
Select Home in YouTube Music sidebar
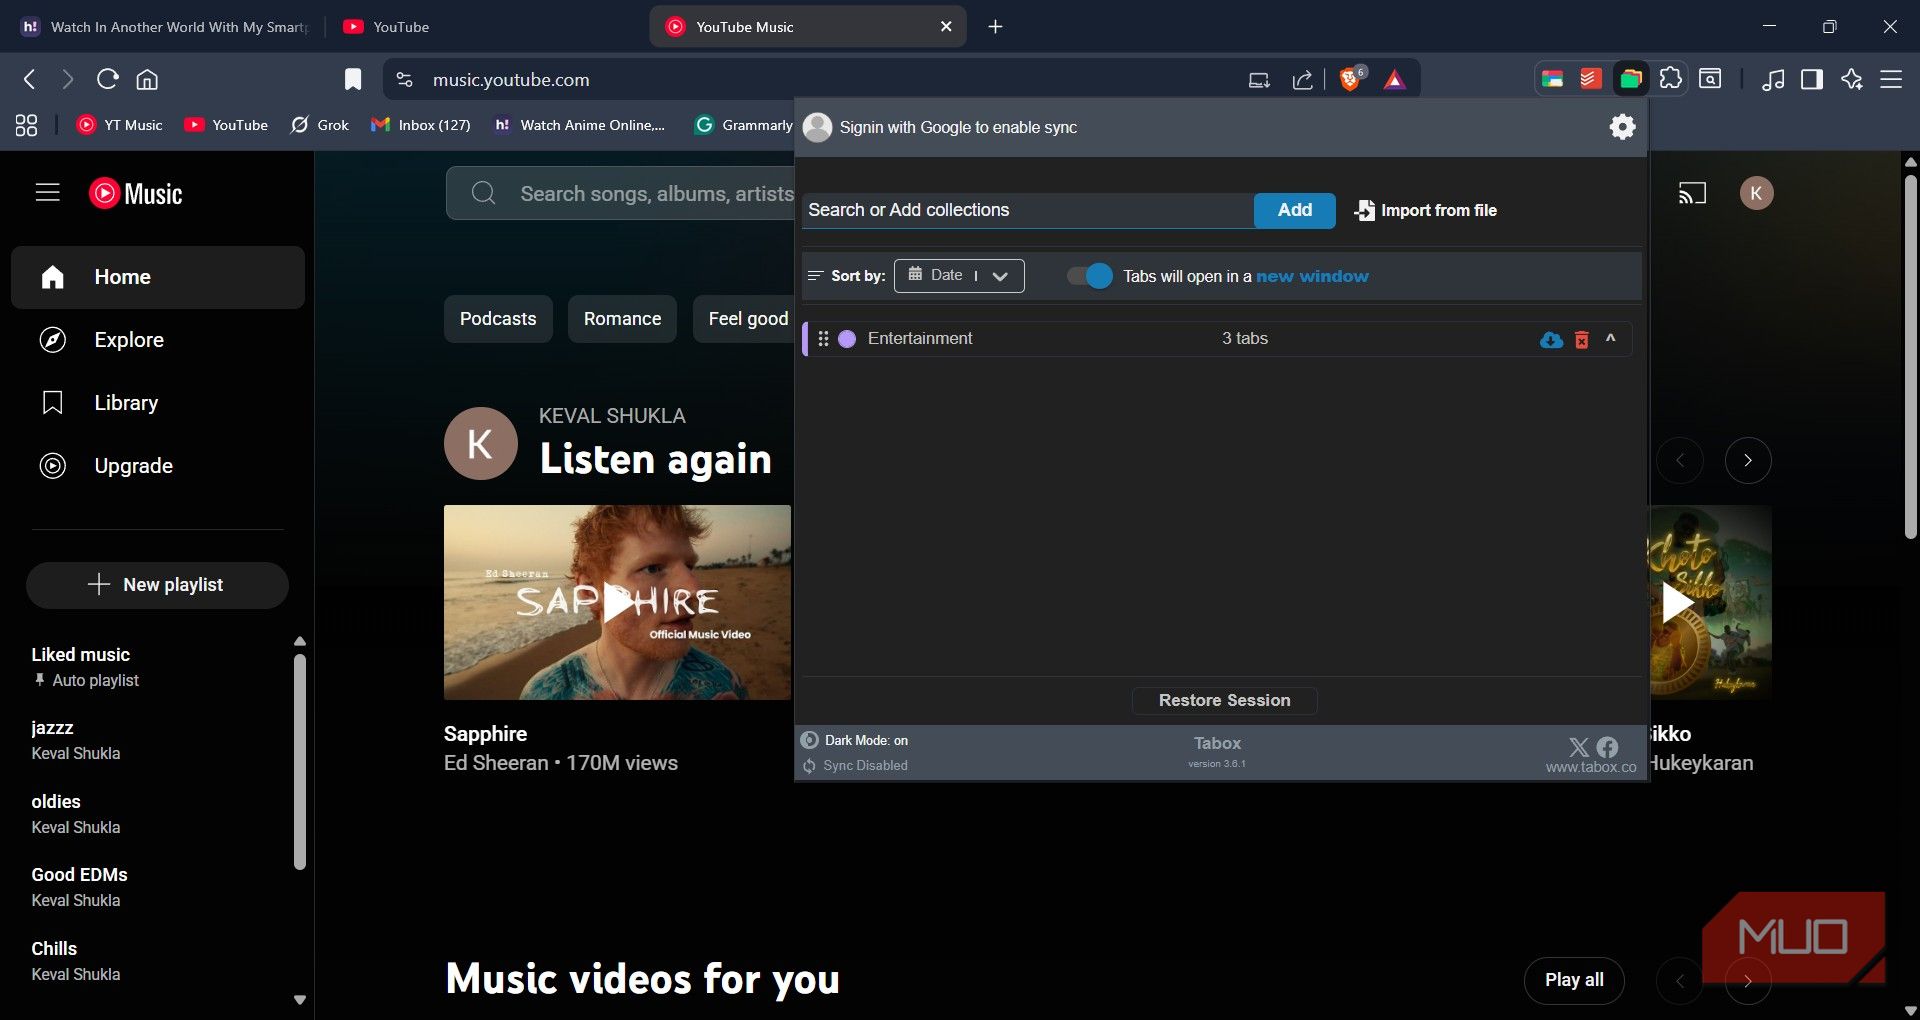click(x=158, y=277)
